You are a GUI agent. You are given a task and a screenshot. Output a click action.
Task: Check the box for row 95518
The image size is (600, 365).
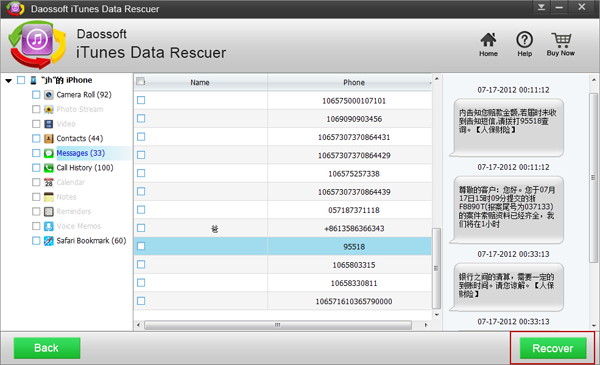pos(141,246)
